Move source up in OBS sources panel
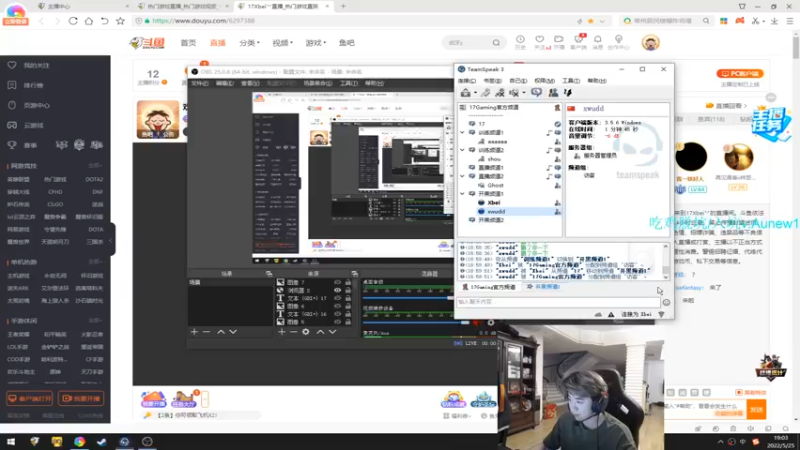800x450 pixels. click(320, 332)
